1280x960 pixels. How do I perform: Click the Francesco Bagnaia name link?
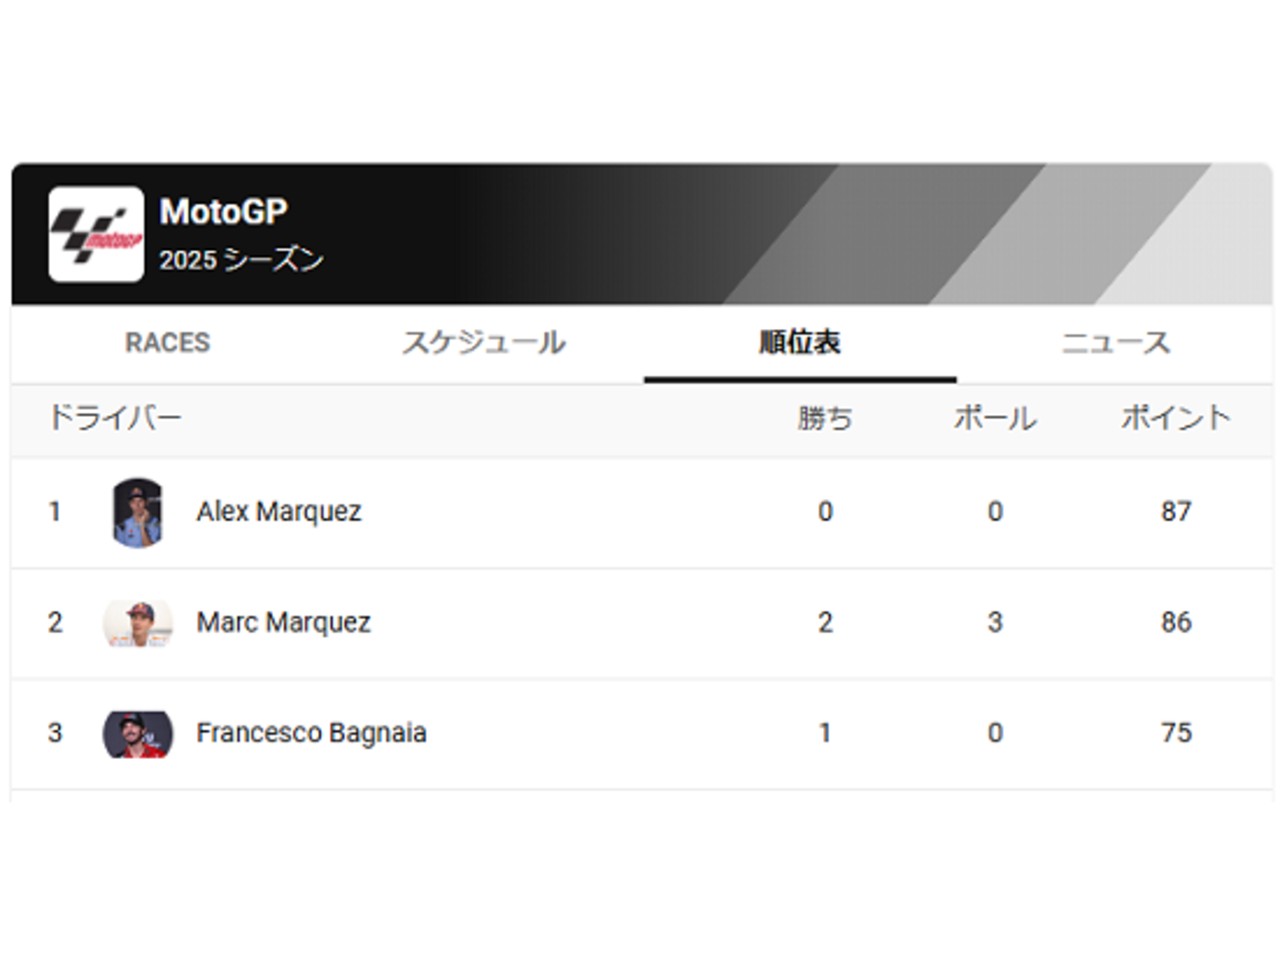coord(311,733)
